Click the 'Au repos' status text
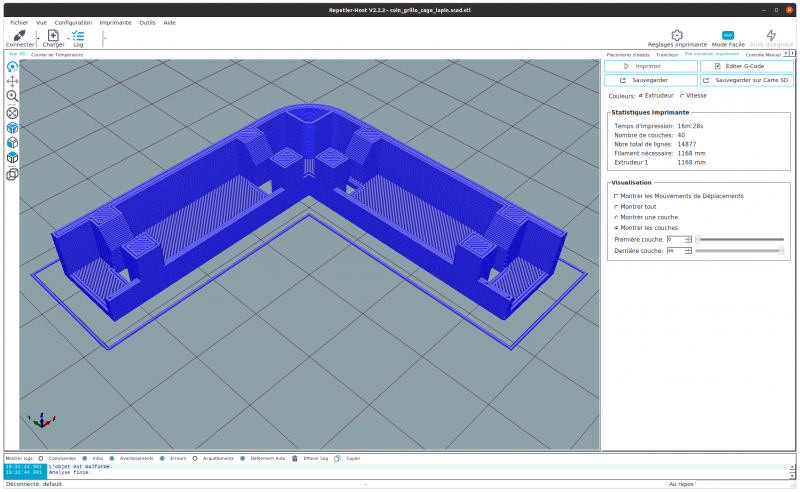This screenshot has height=492, width=800. pyautogui.click(x=681, y=484)
